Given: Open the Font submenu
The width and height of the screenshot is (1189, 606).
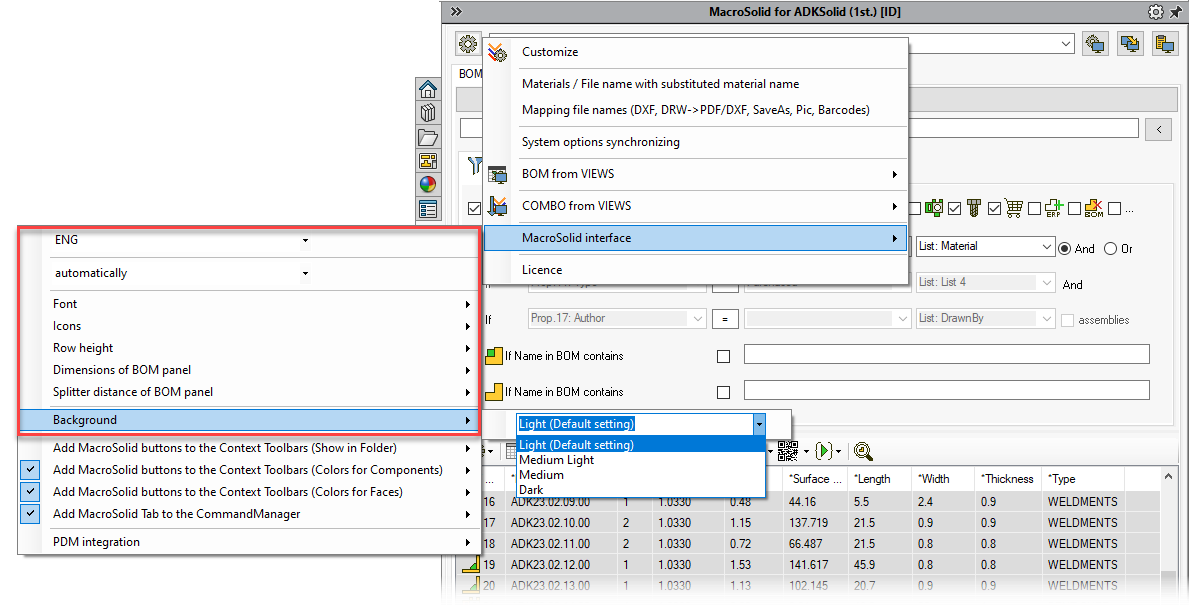Looking at the screenshot, I should tap(249, 304).
